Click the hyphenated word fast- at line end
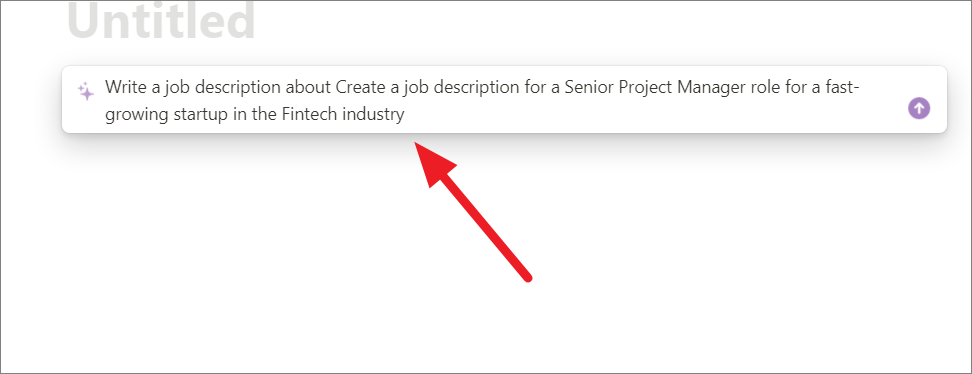The image size is (972, 374). point(841,87)
